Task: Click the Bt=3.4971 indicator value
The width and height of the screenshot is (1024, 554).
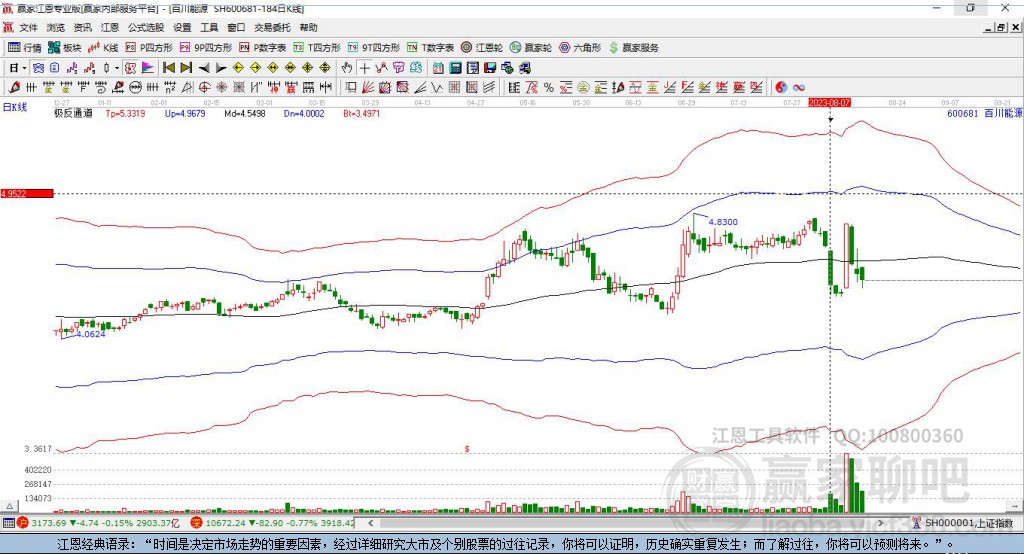Action: [361, 113]
